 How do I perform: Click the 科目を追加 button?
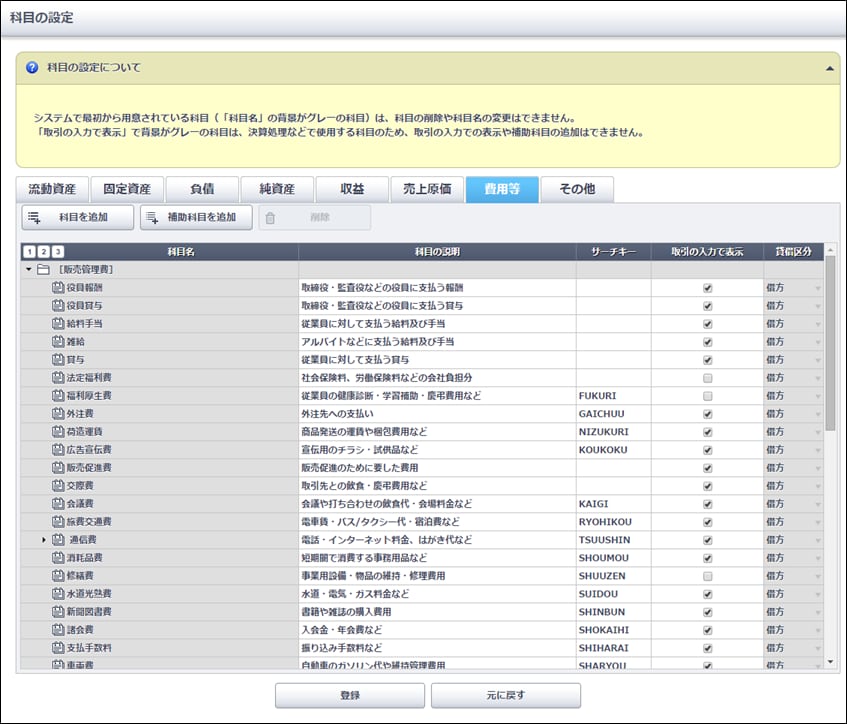tap(78, 217)
